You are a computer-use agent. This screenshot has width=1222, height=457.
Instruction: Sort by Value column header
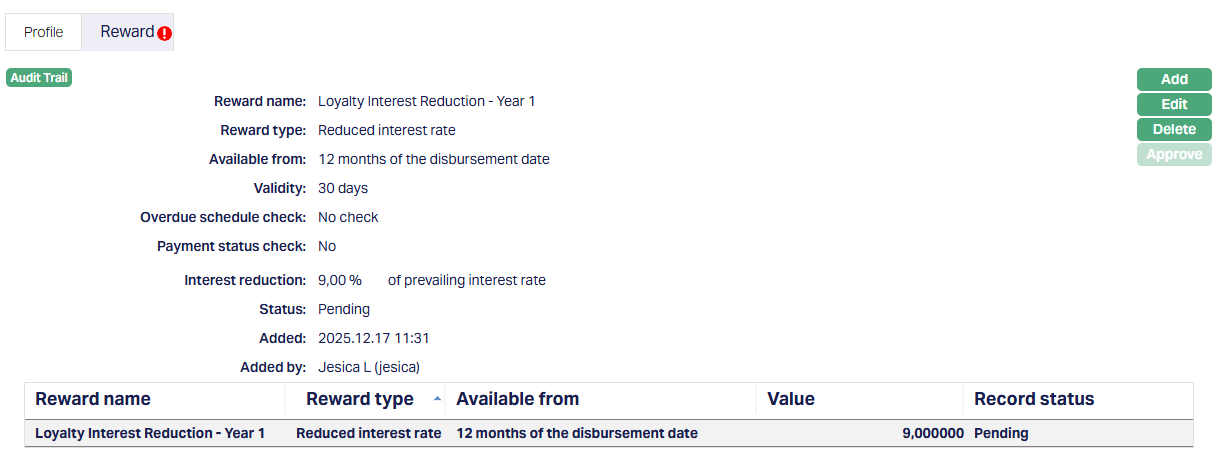click(x=791, y=399)
